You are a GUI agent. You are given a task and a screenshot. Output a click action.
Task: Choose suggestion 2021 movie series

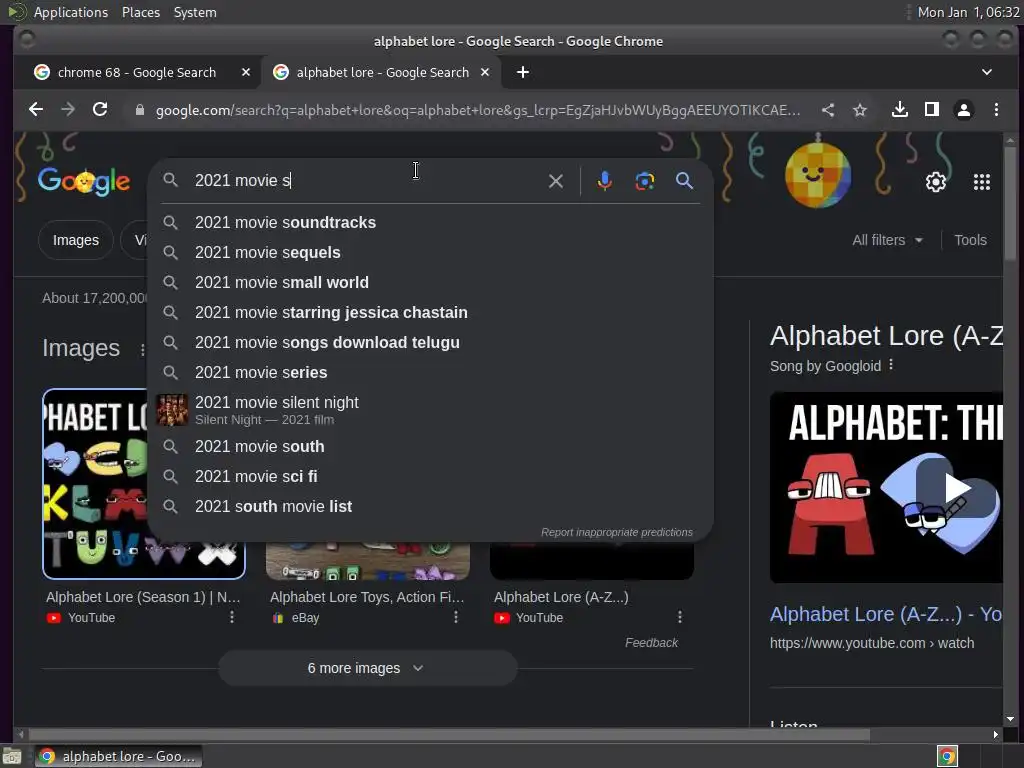pyautogui.click(x=431, y=373)
